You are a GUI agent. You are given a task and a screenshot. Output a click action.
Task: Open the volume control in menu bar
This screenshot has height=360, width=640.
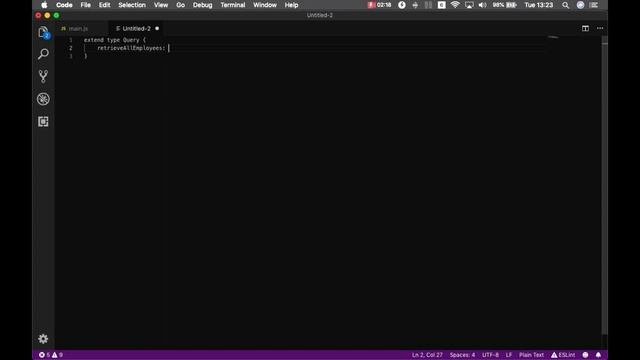(482, 5)
